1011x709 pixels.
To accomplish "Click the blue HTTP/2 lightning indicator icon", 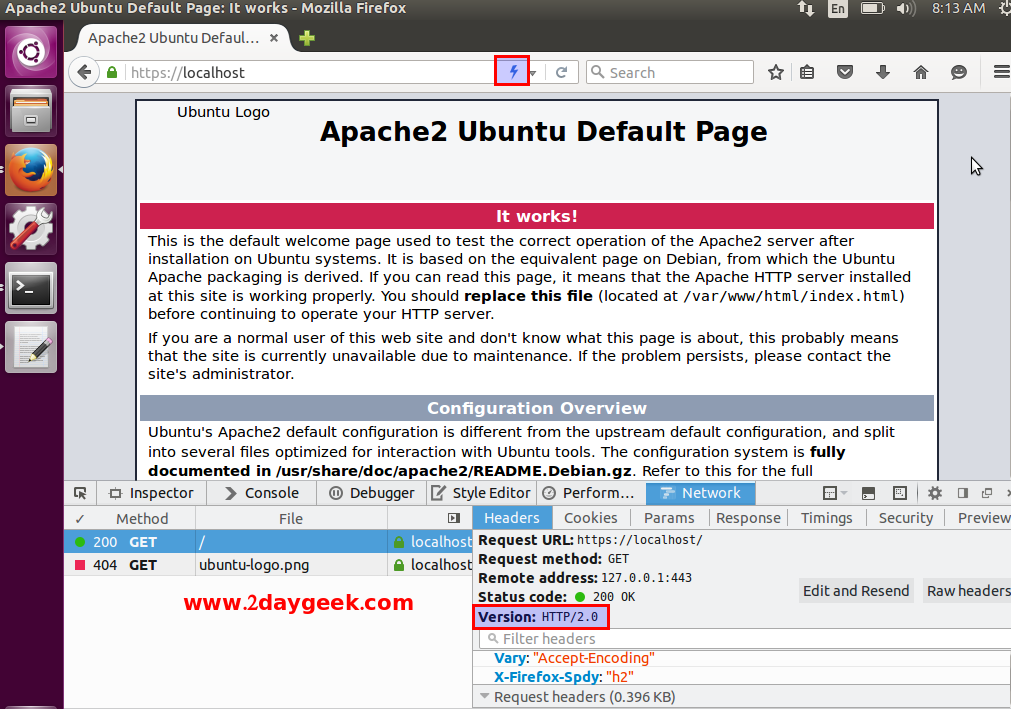I will pyautogui.click(x=513, y=72).
